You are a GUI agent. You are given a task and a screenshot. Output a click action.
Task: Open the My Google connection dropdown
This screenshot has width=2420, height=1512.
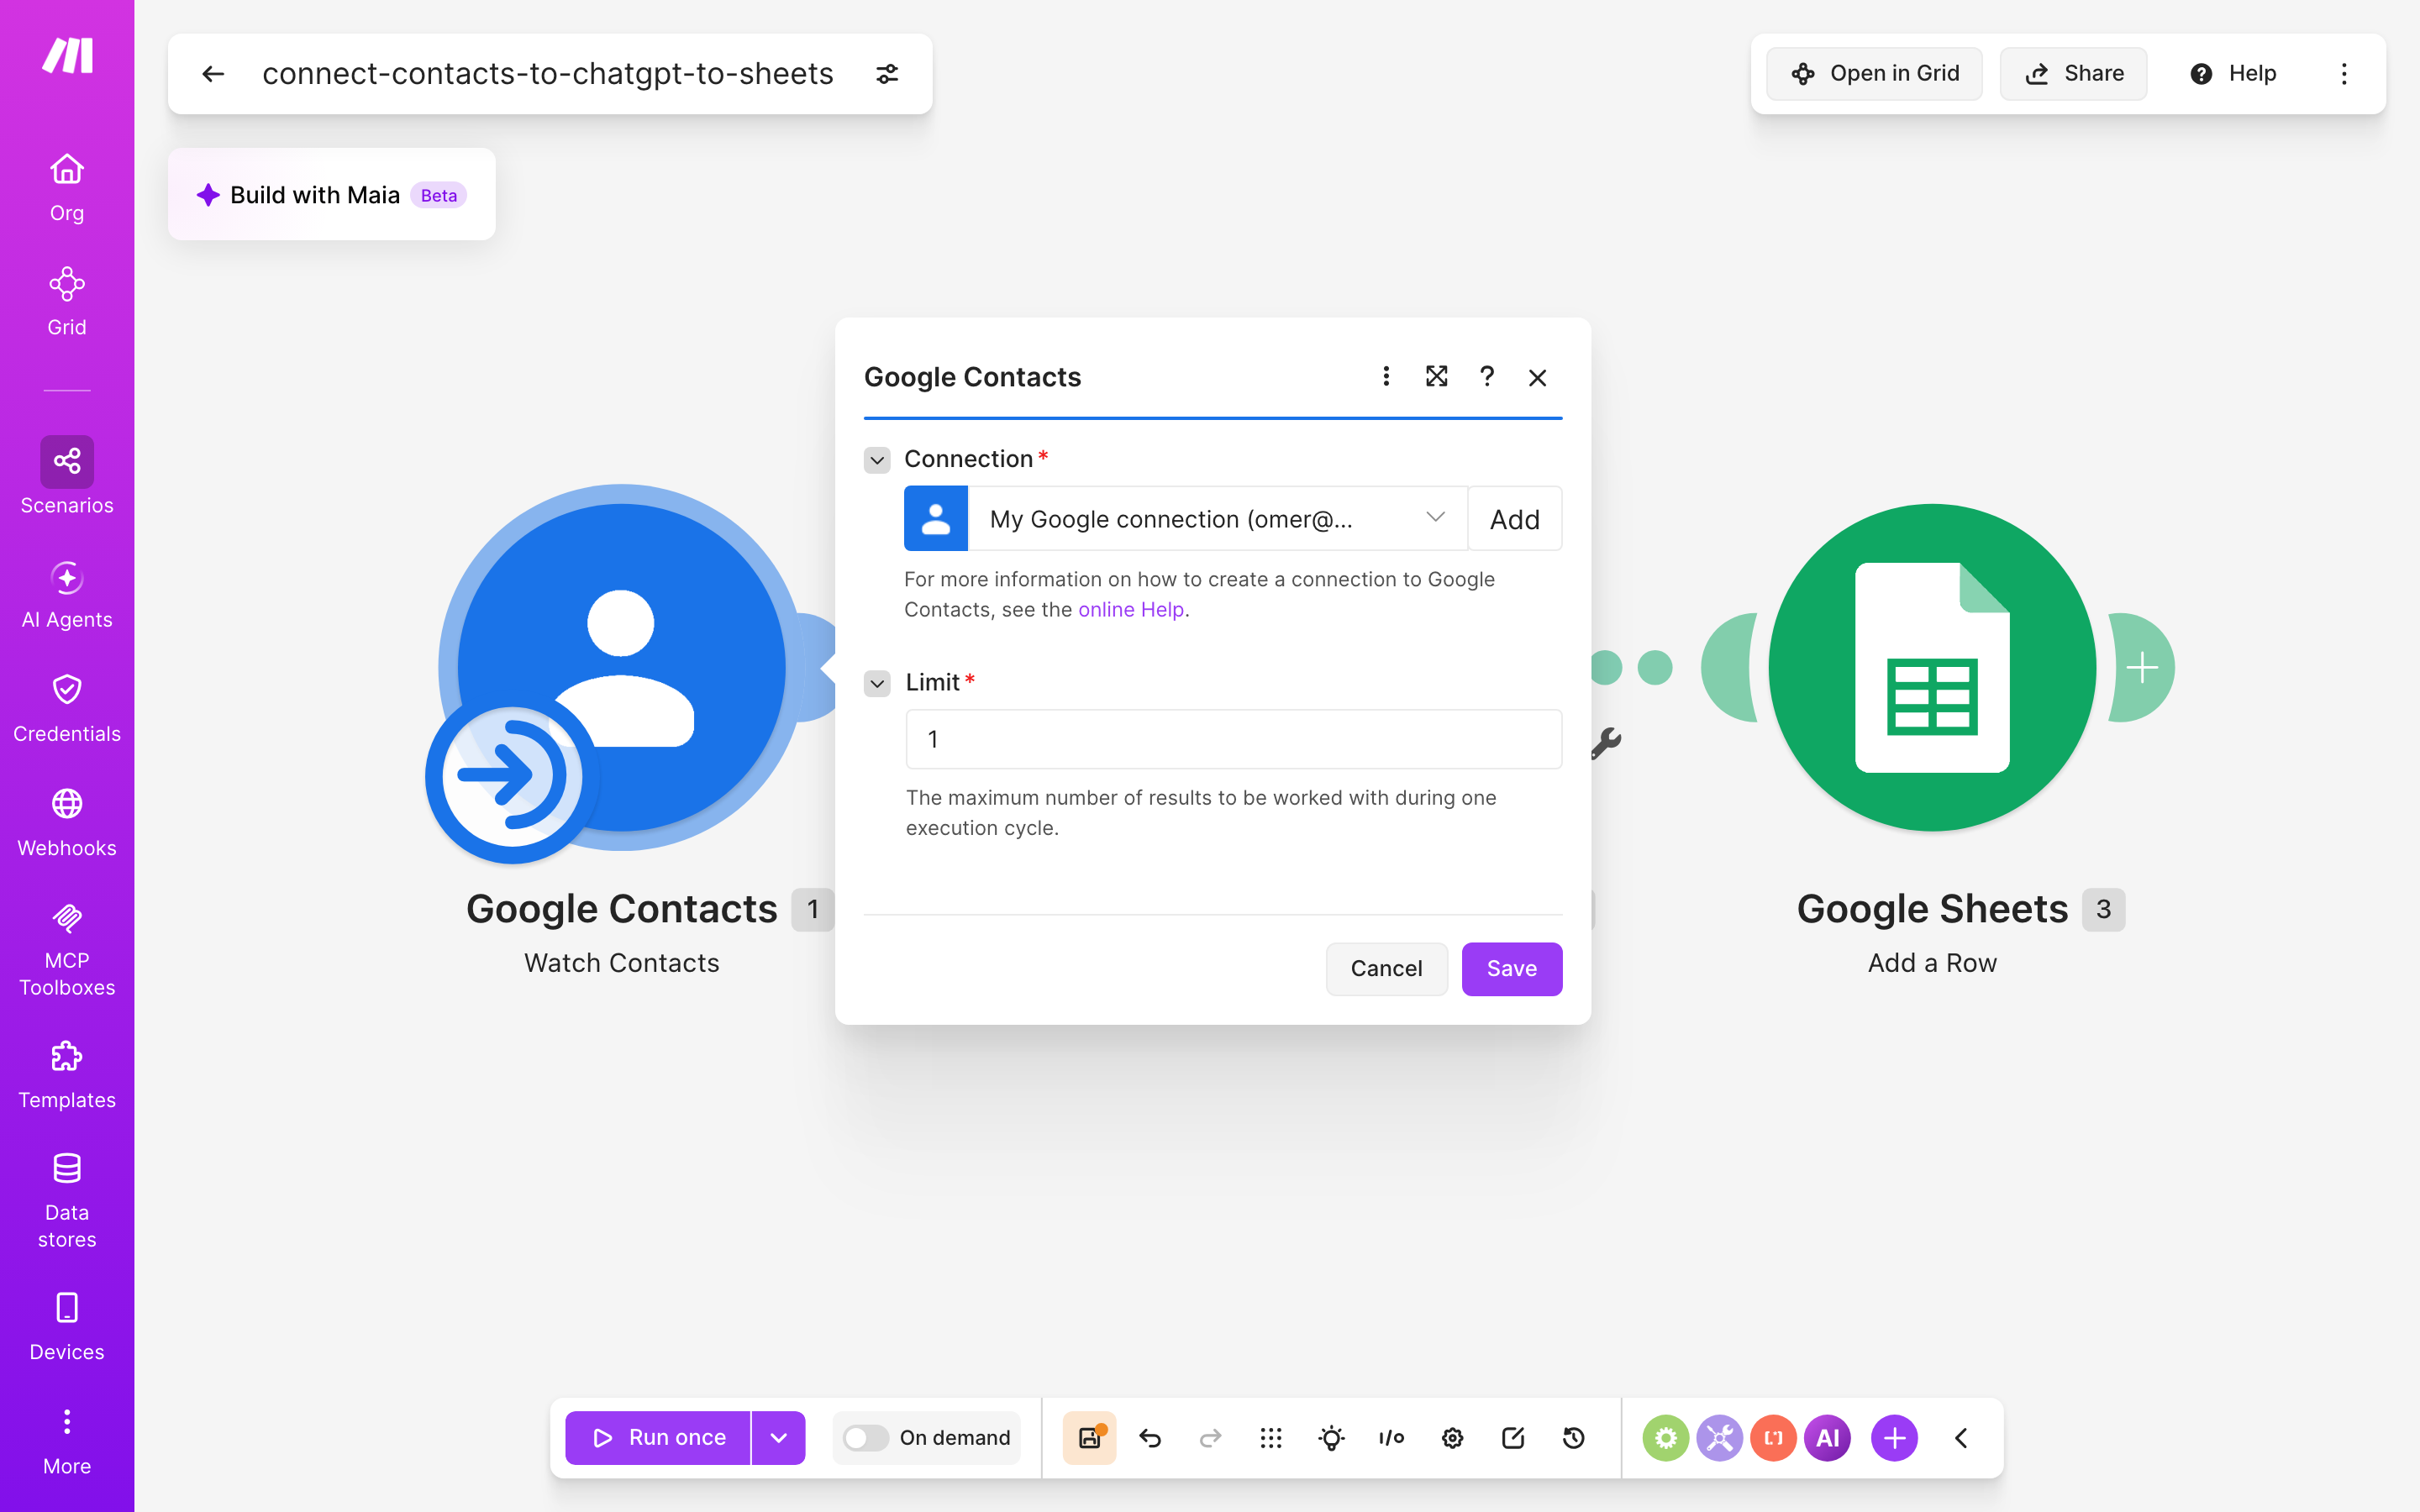1217,519
